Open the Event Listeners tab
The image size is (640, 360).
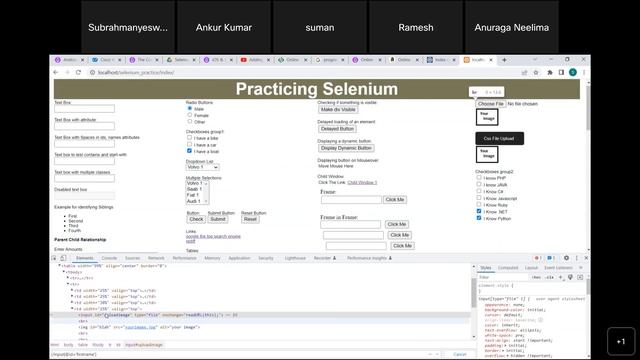click(558, 268)
